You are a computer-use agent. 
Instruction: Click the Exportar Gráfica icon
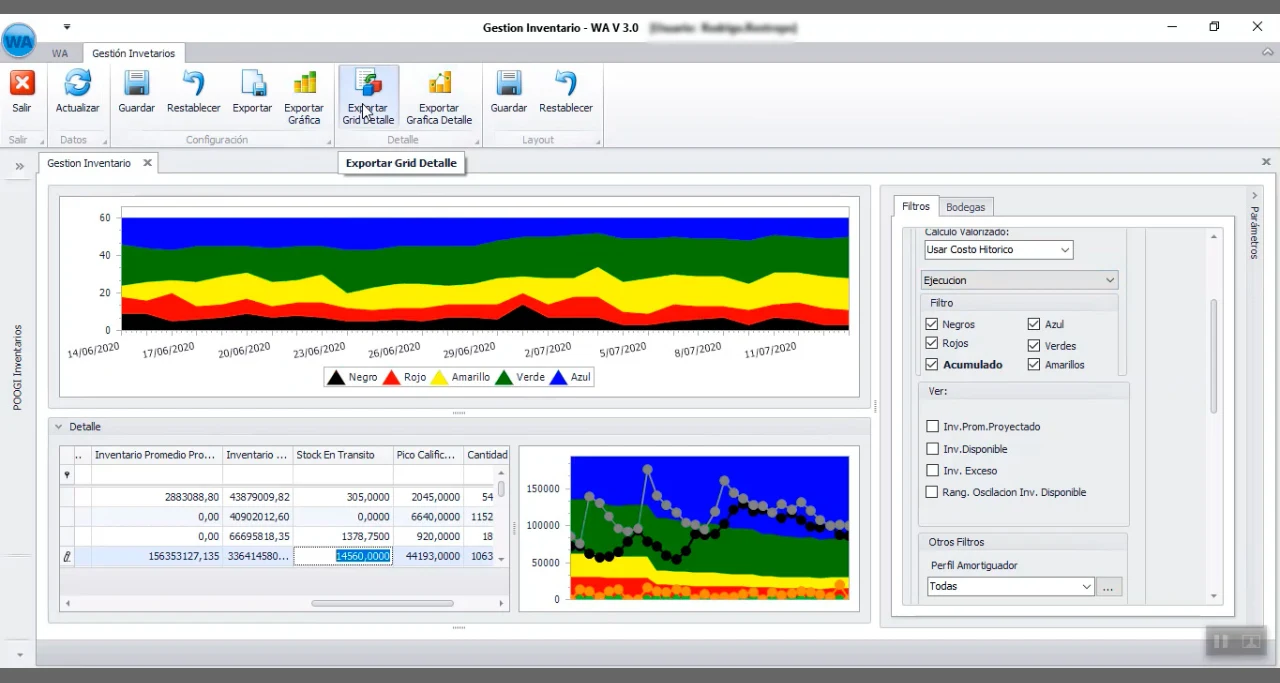[304, 84]
